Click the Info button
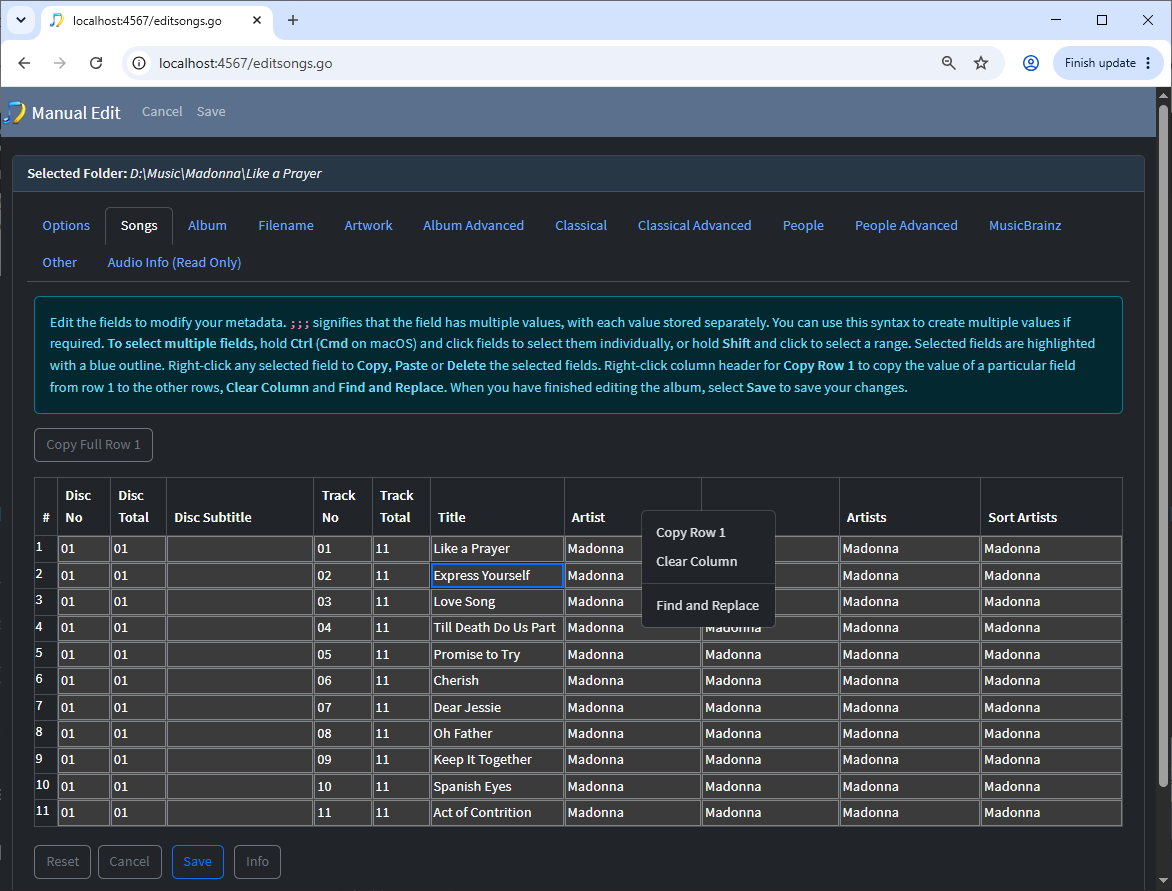1172x891 pixels. pyautogui.click(x=257, y=862)
